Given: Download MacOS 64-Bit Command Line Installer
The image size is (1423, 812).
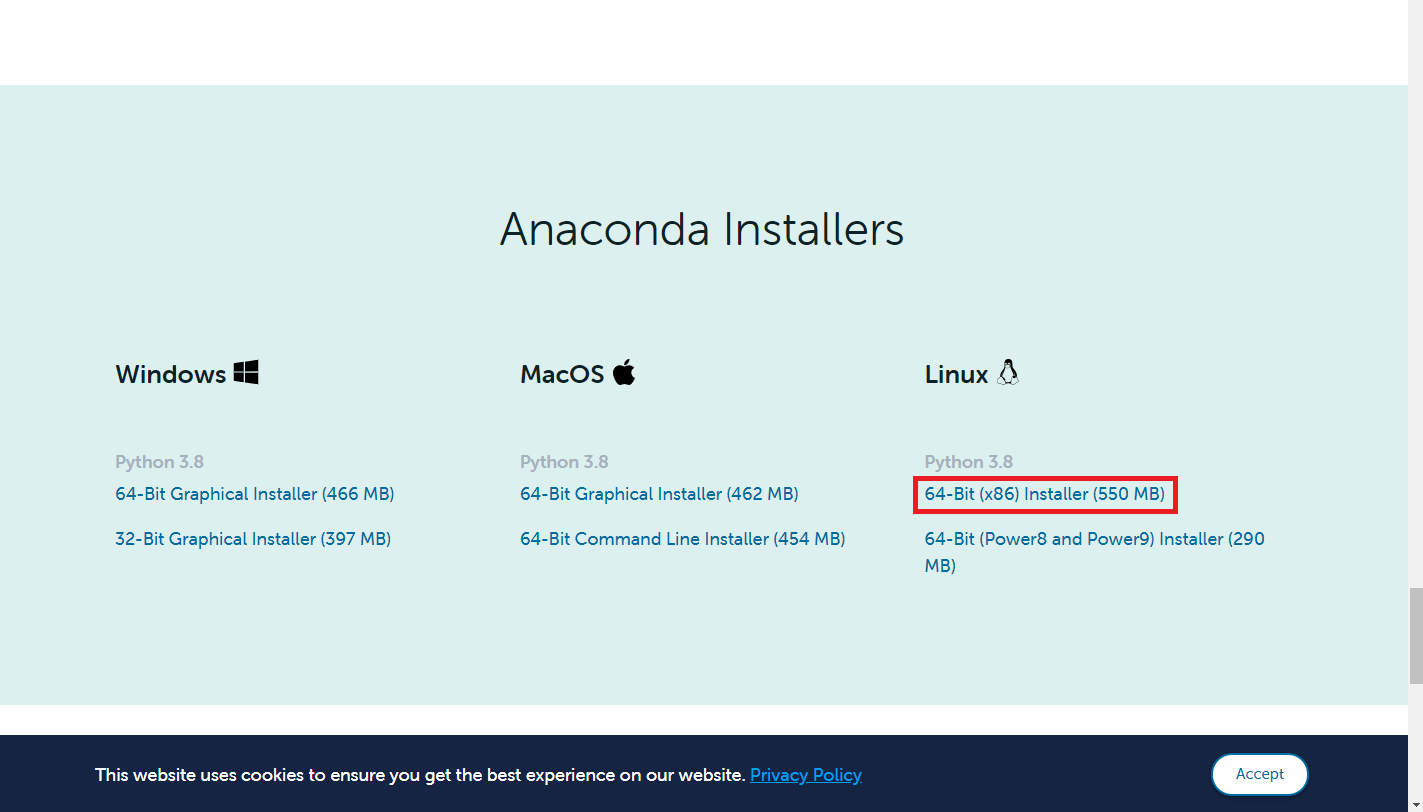Looking at the screenshot, I should (683, 539).
